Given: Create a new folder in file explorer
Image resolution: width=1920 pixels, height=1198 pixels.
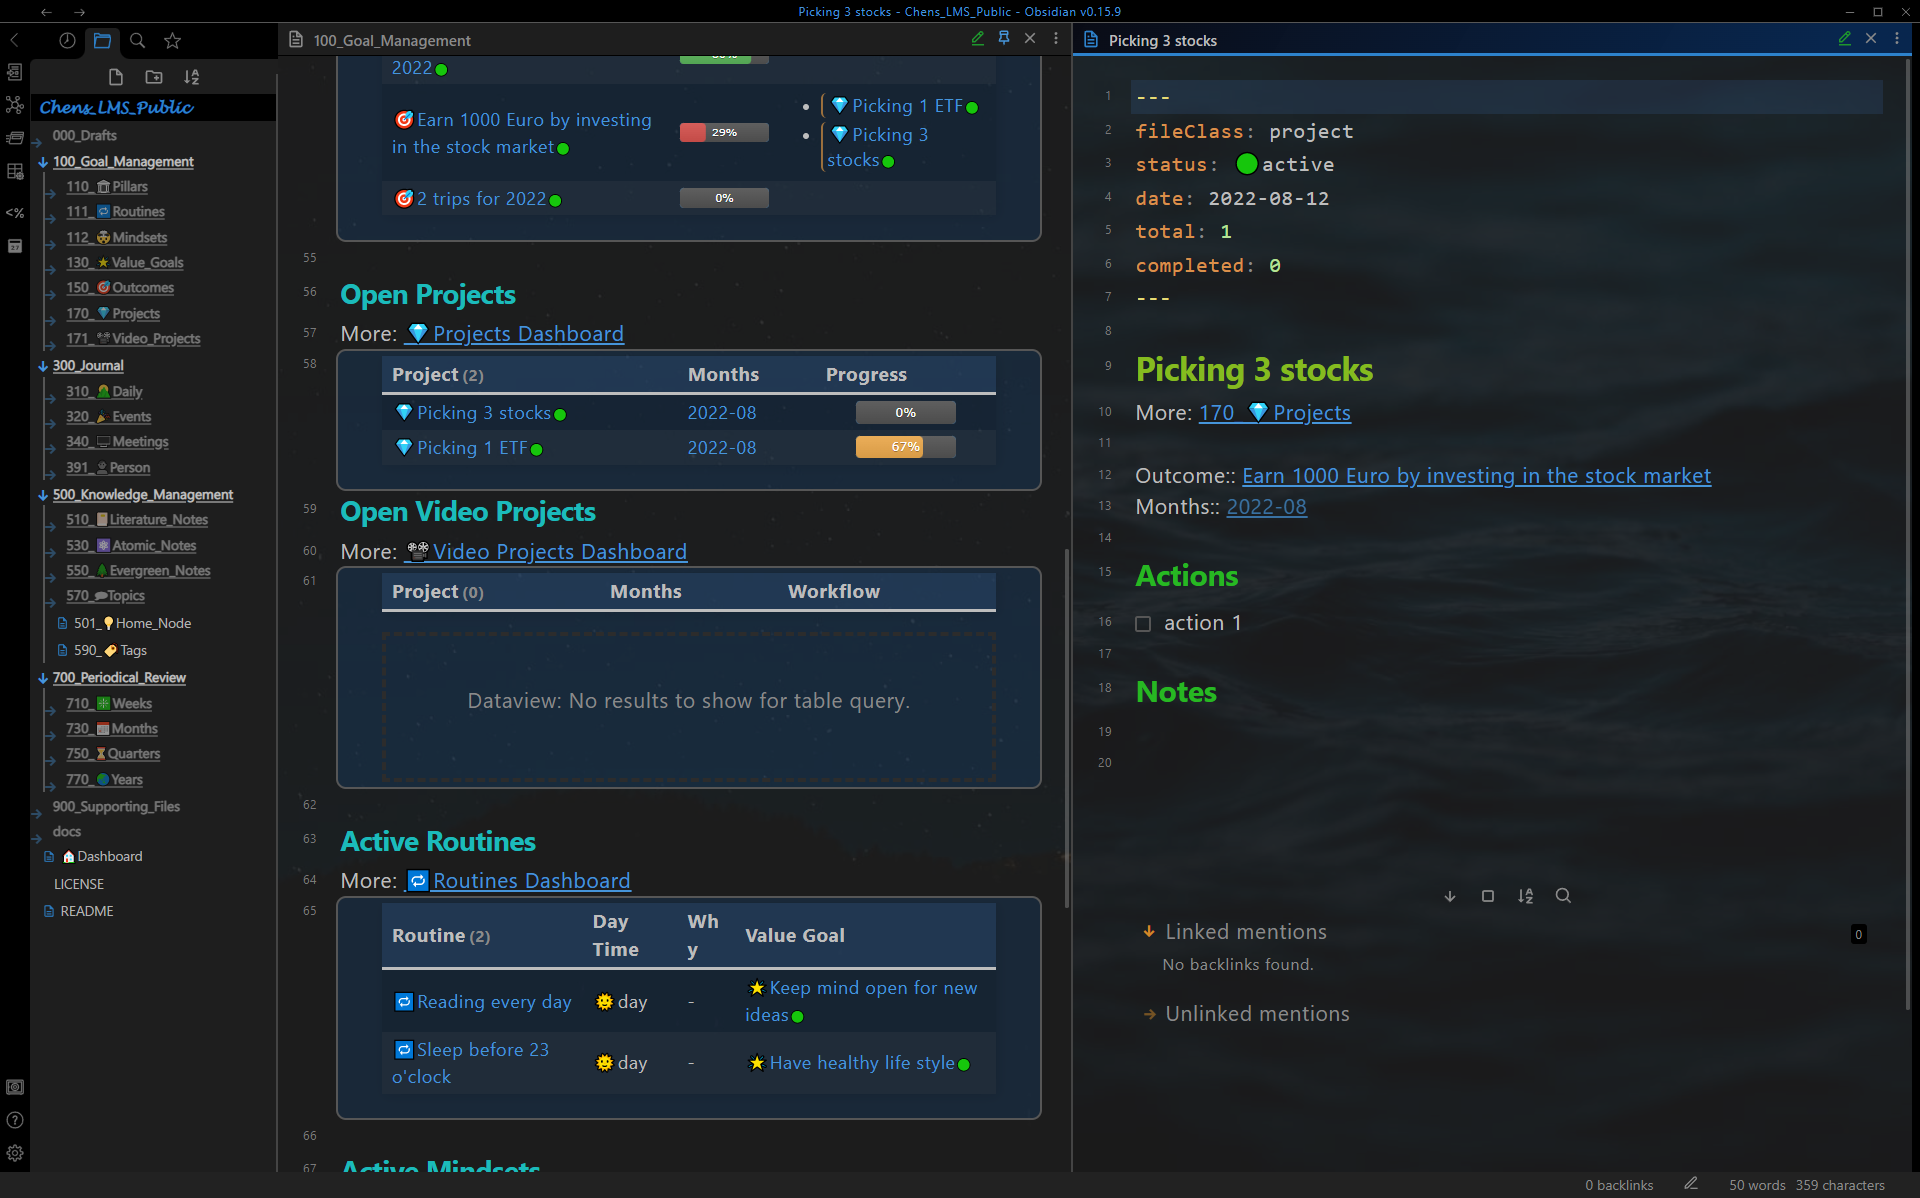Looking at the screenshot, I should [x=154, y=77].
